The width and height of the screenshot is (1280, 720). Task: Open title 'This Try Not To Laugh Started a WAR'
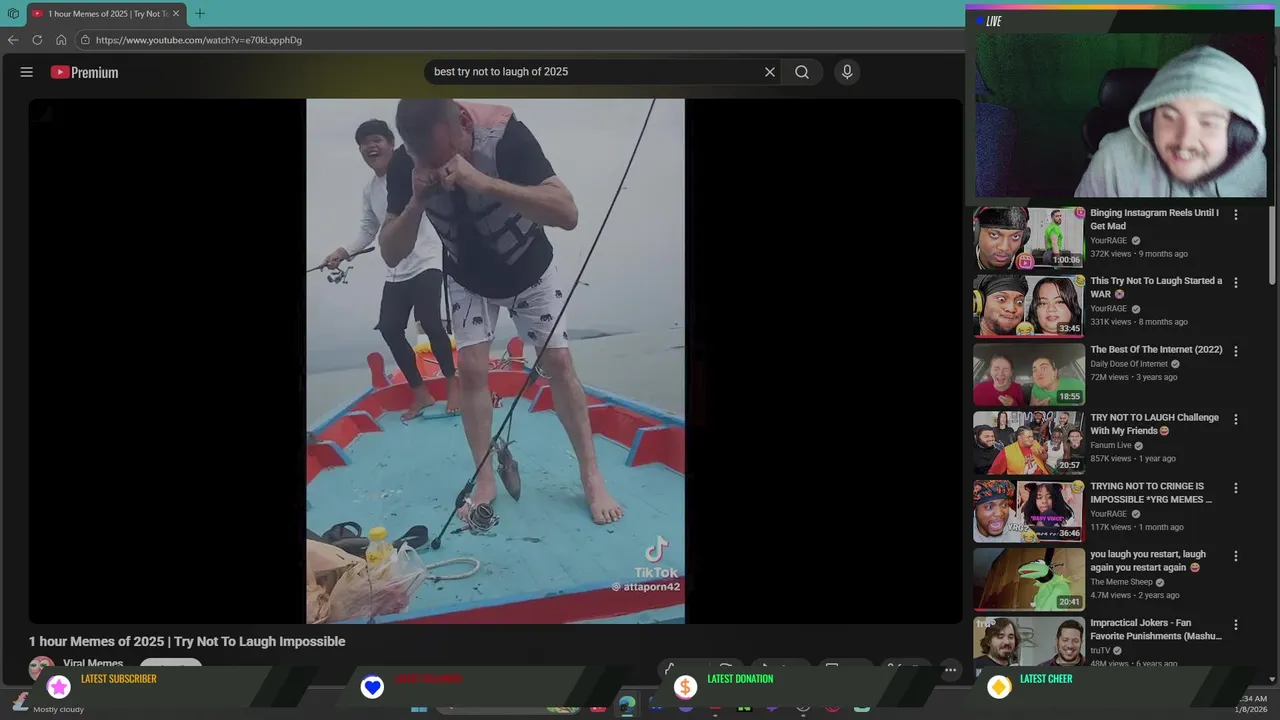pyautogui.click(x=1156, y=287)
